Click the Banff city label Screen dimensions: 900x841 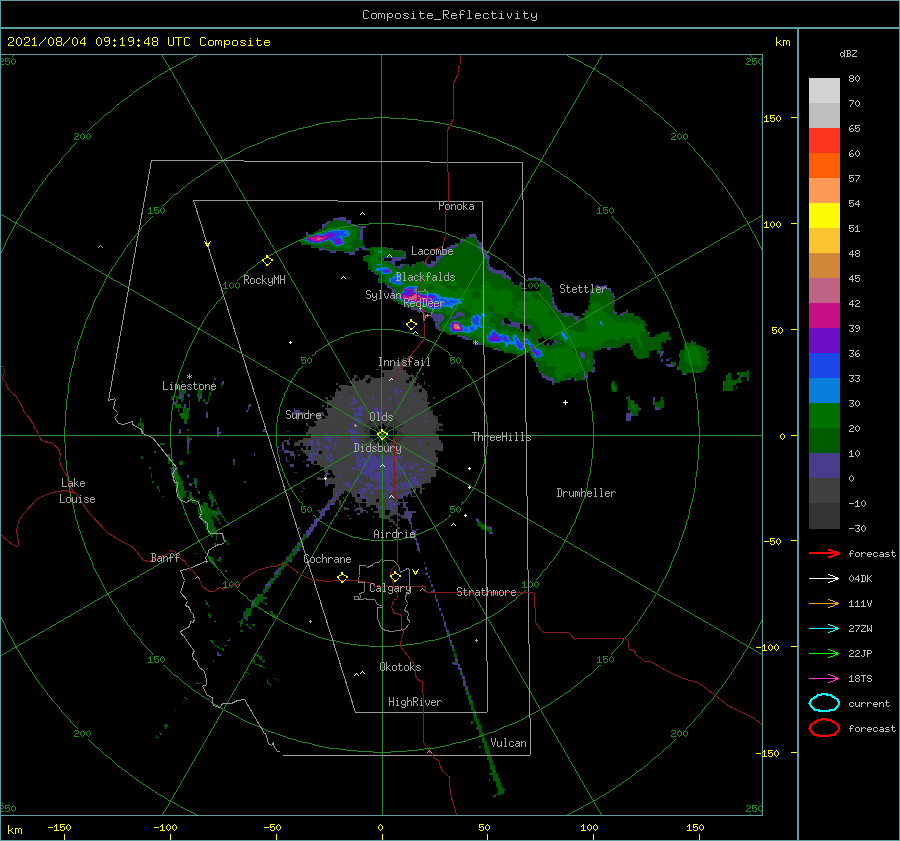point(165,557)
